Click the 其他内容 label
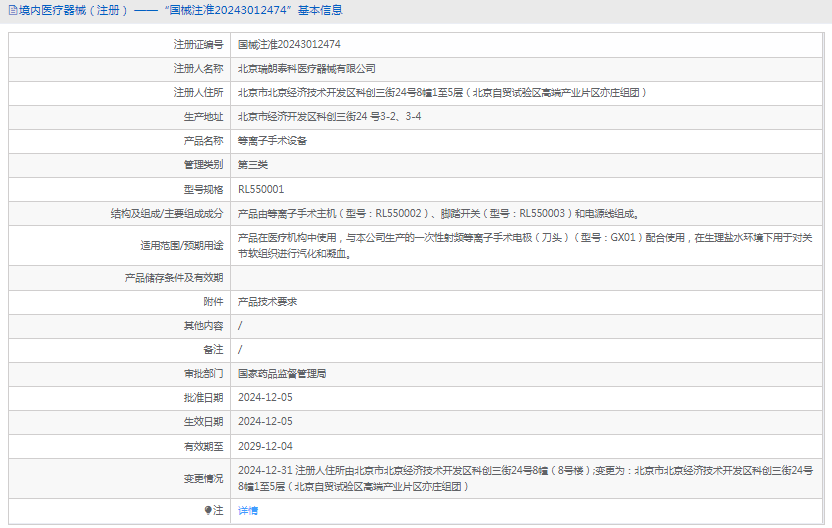The image size is (832, 528). point(204,326)
